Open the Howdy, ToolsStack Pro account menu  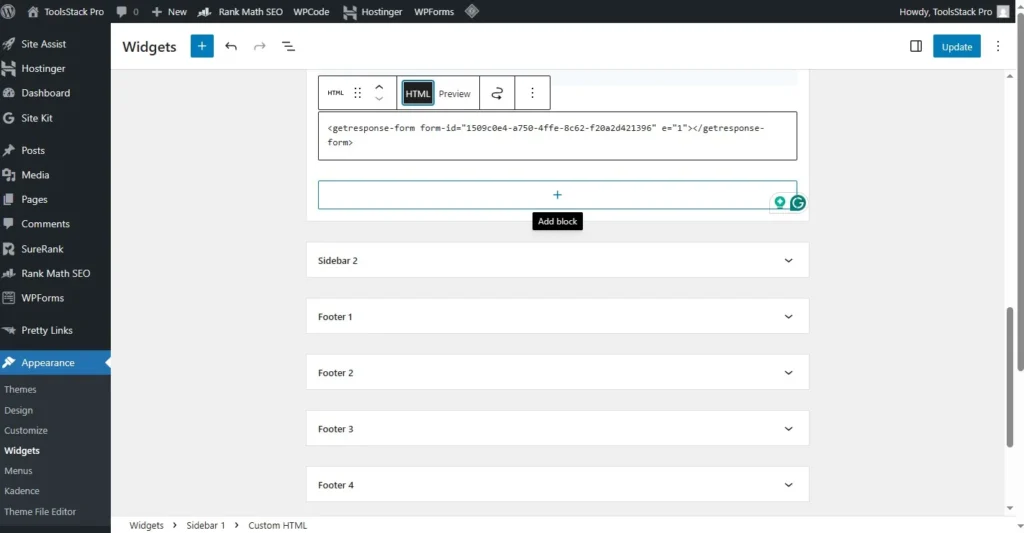tap(954, 12)
